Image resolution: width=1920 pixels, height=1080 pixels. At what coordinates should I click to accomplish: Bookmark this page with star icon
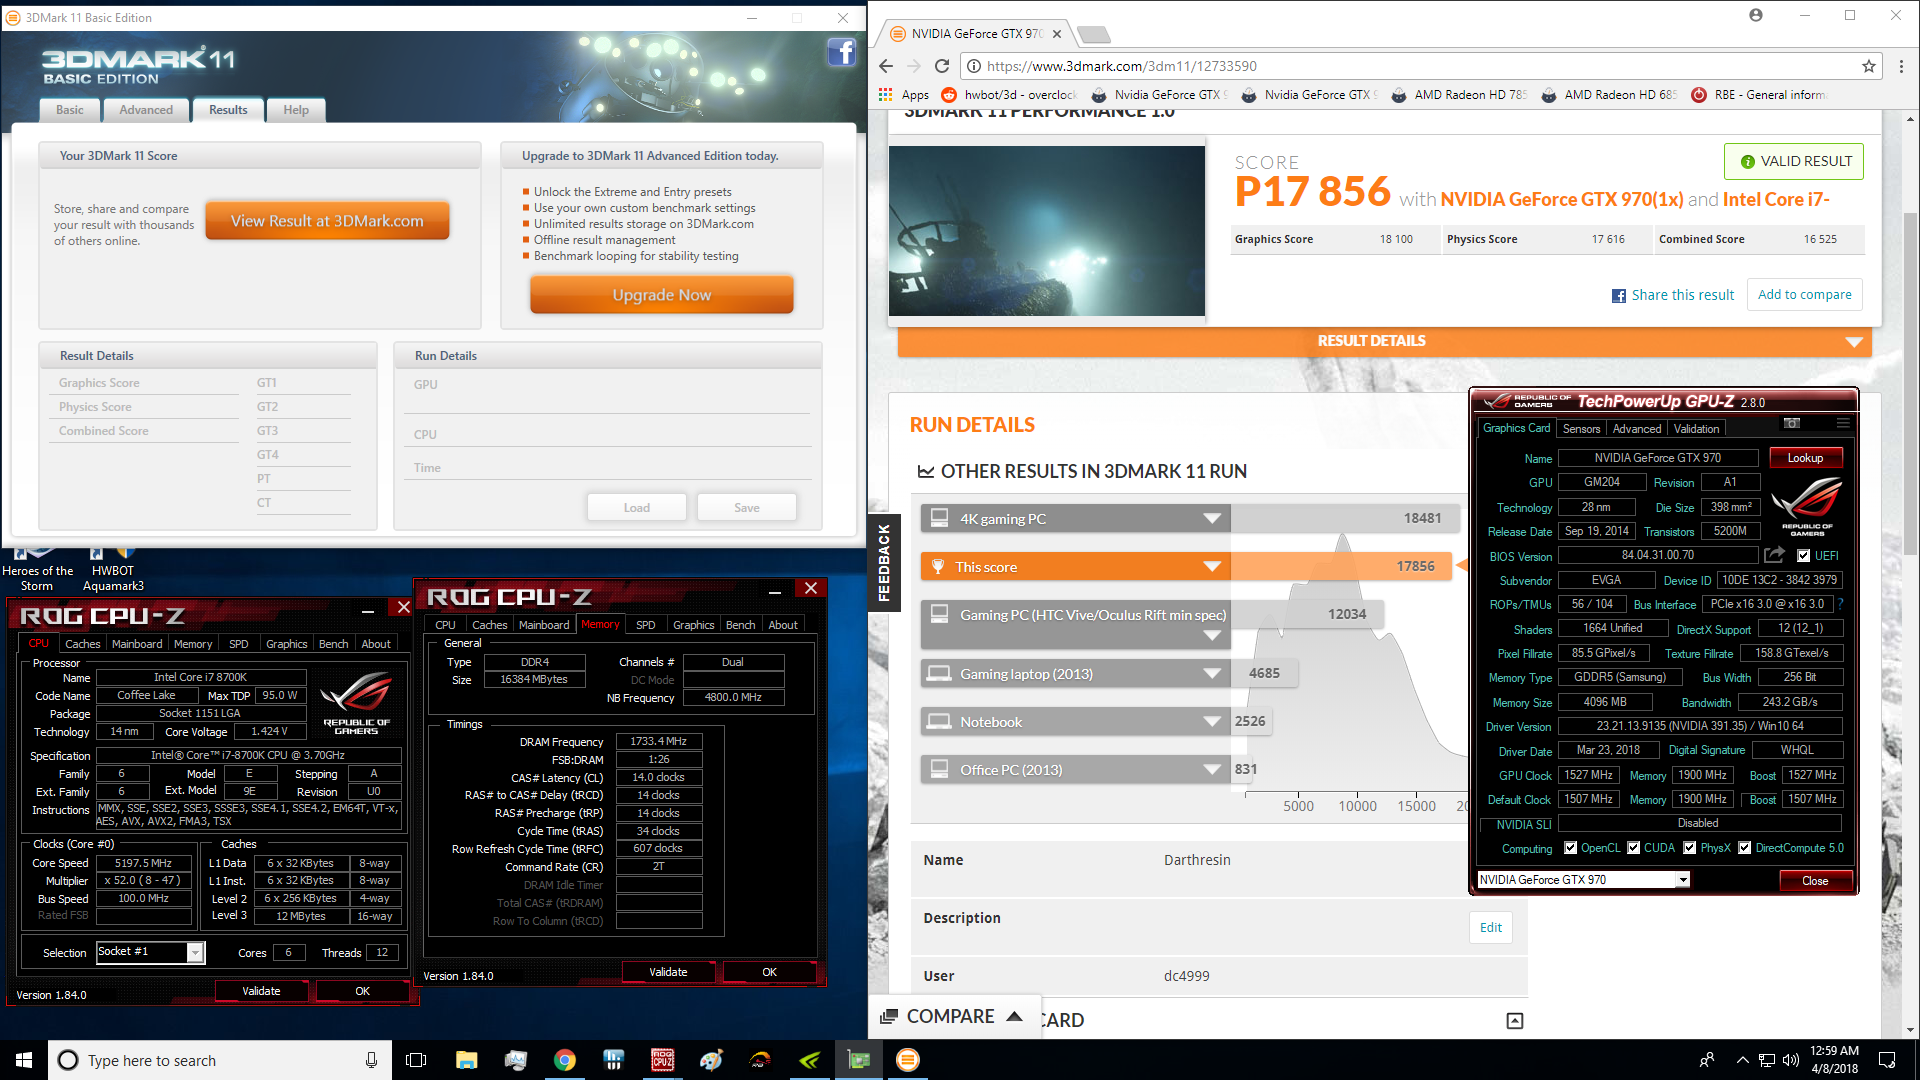coord(1868,66)
